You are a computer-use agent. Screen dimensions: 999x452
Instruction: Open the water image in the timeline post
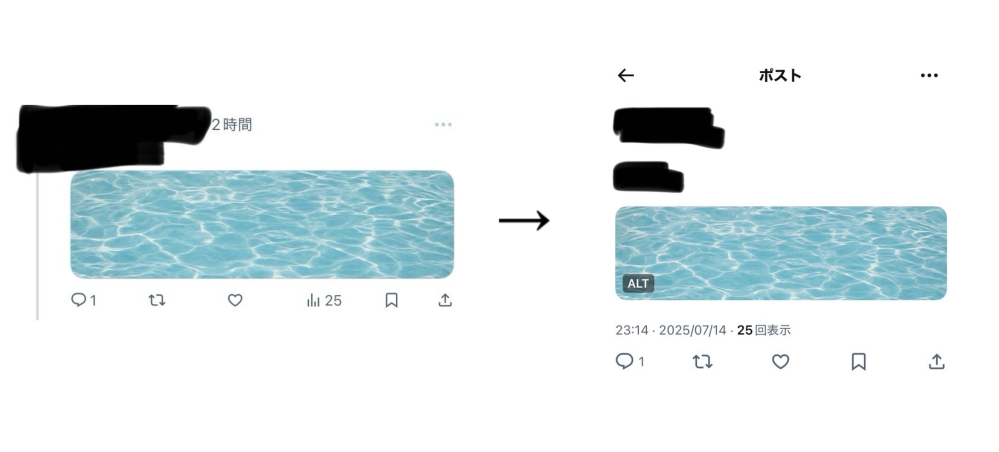click(x=262, y=224)
